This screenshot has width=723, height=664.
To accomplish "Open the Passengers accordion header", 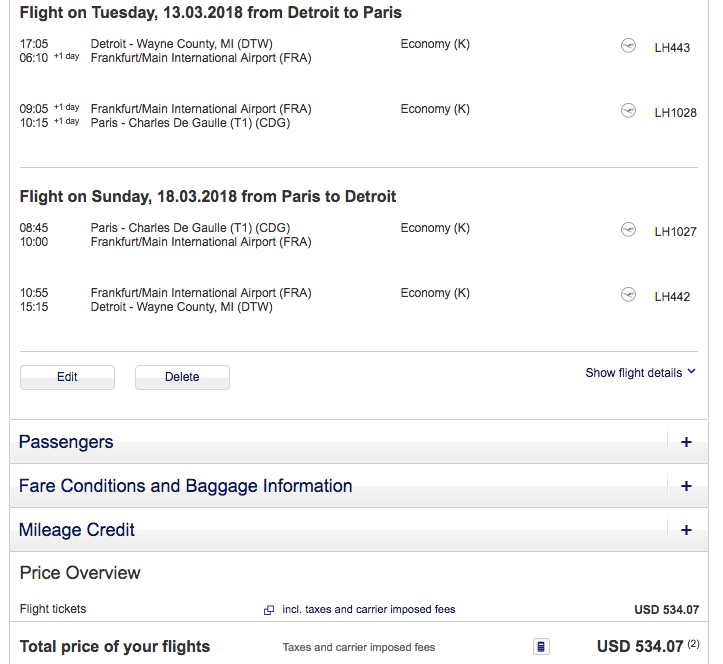I will tap(66, 442).
